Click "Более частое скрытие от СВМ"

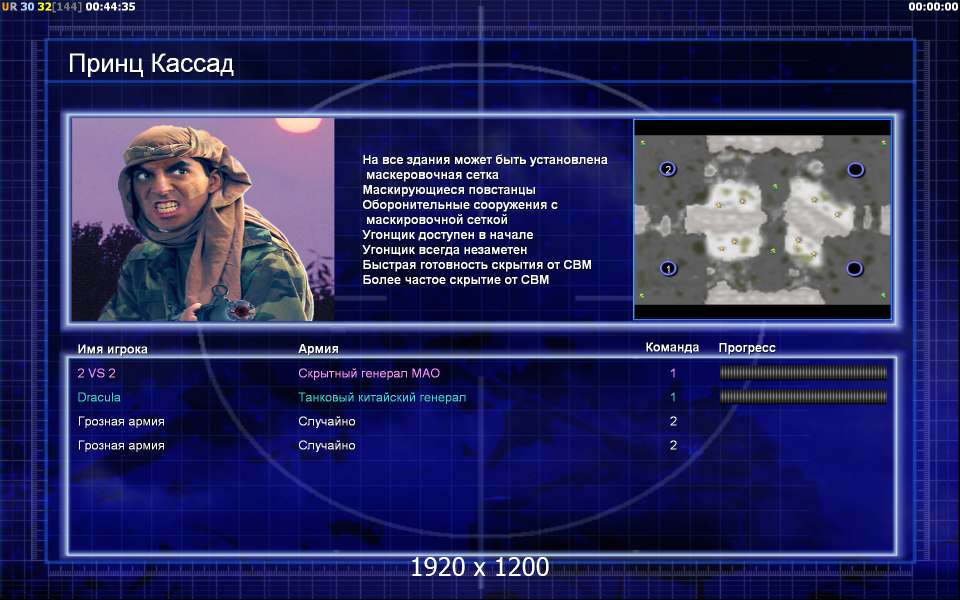point(456,280)
